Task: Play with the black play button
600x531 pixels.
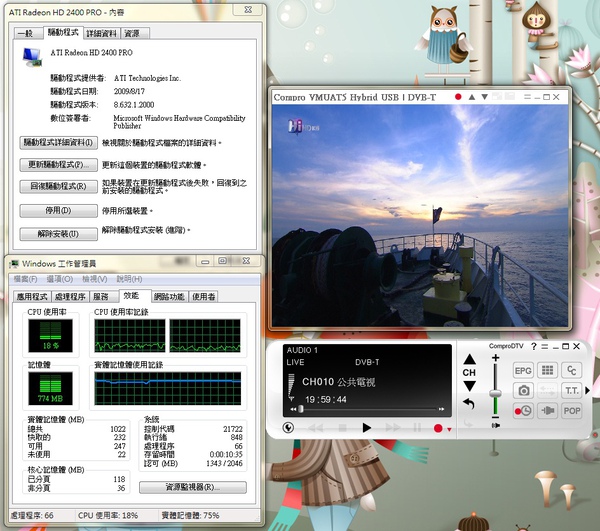Action: [x=367, y=428]
